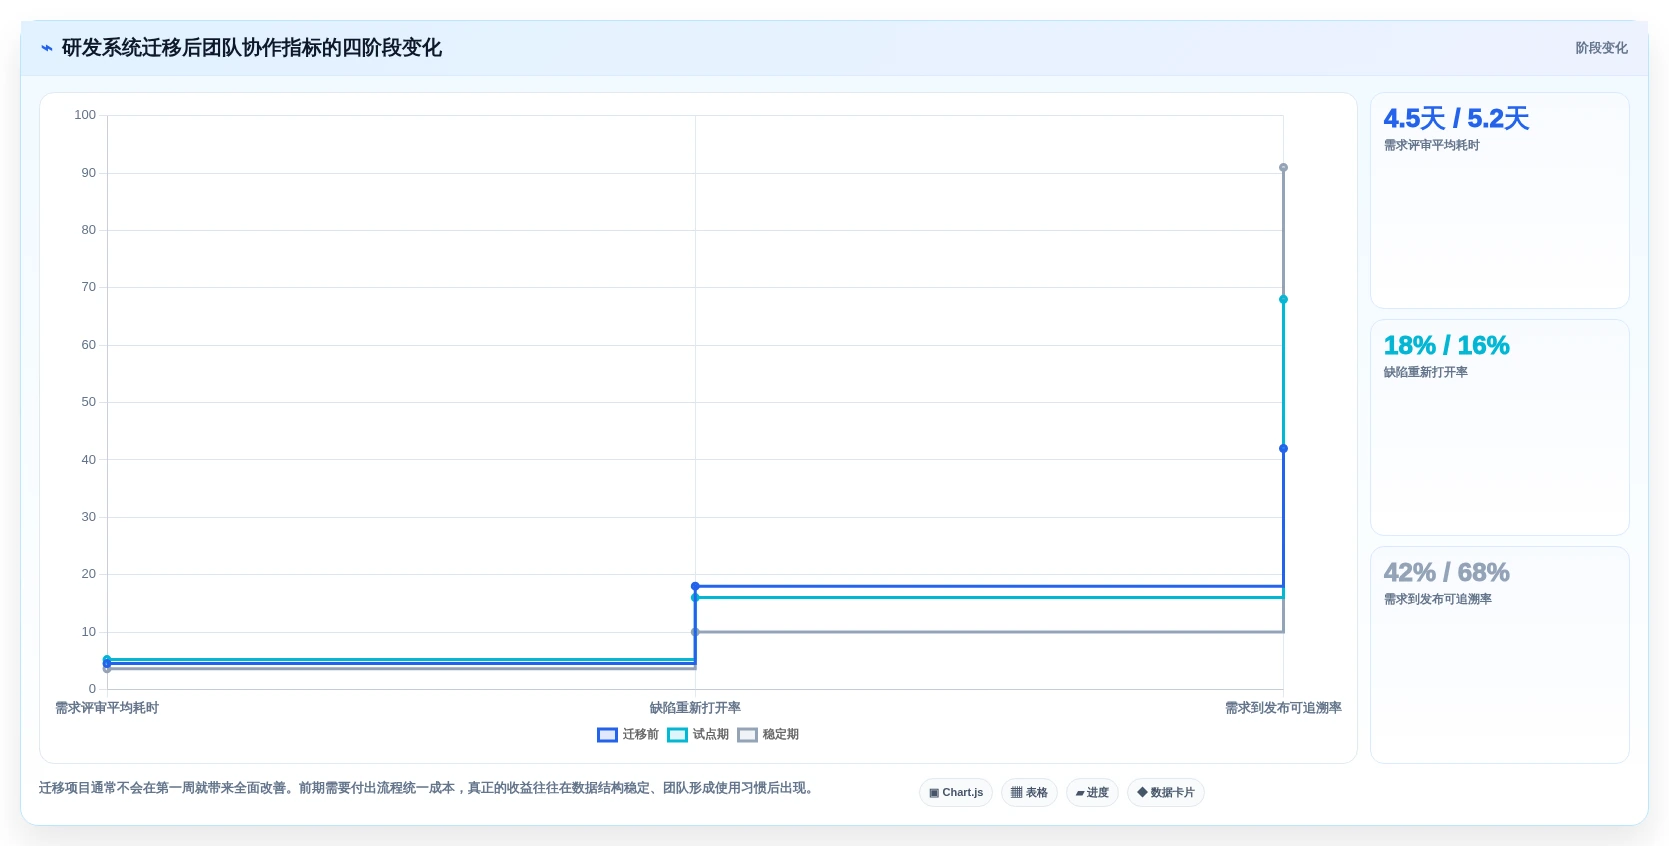Screen dimensions: 1669x846
Task: Click the x-axis label 缺陷重新打开率
Action: pos(695,707)
